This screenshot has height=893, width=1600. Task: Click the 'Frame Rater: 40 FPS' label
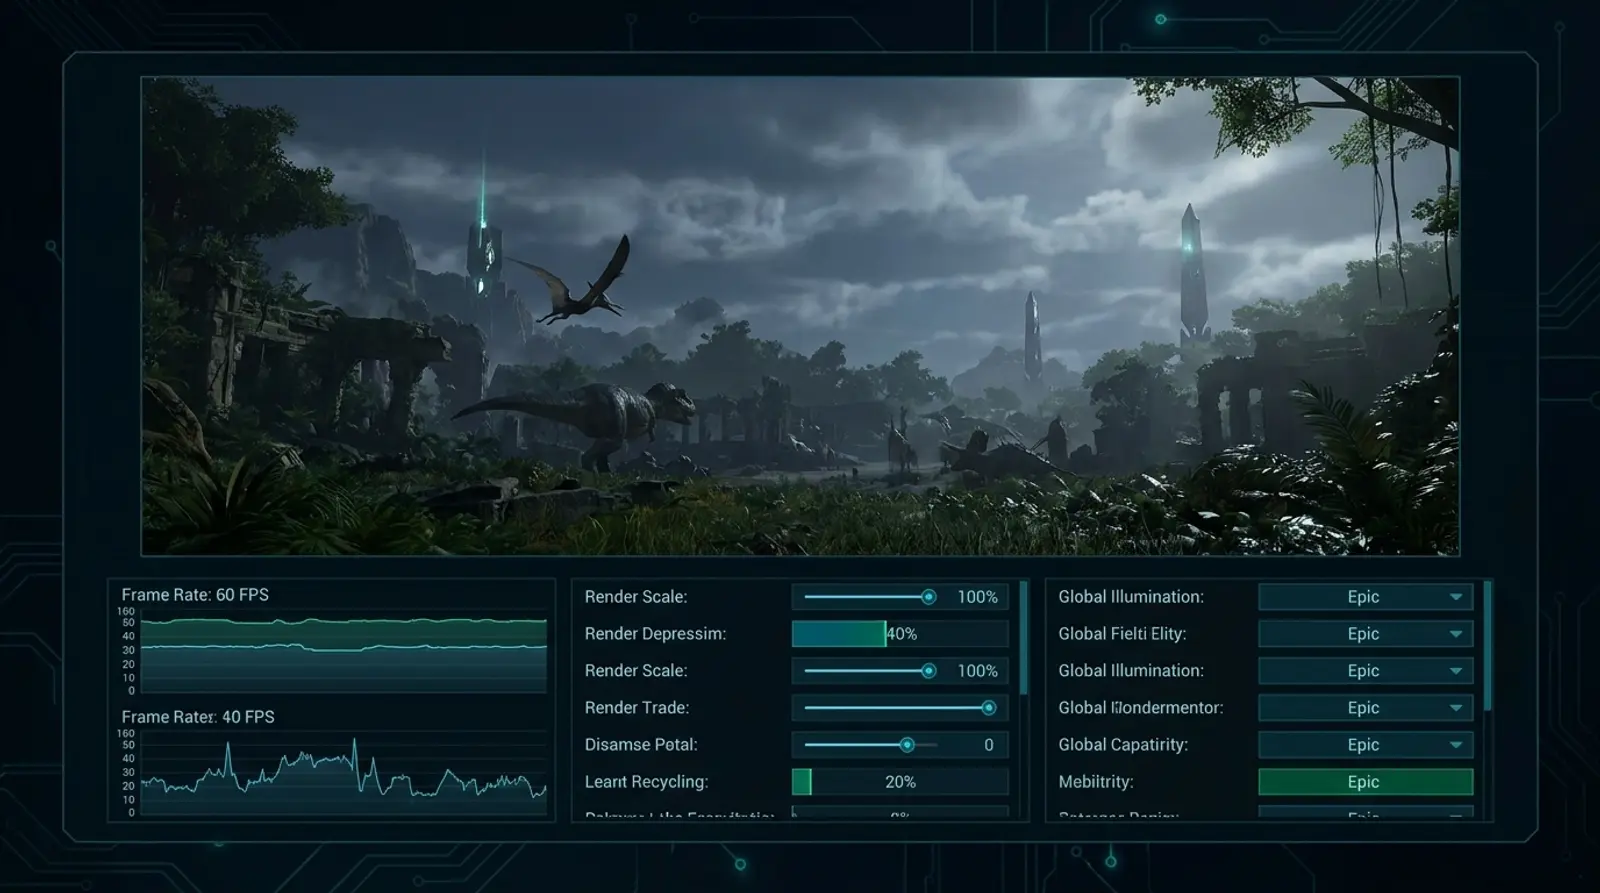click(x=198, y=717)
